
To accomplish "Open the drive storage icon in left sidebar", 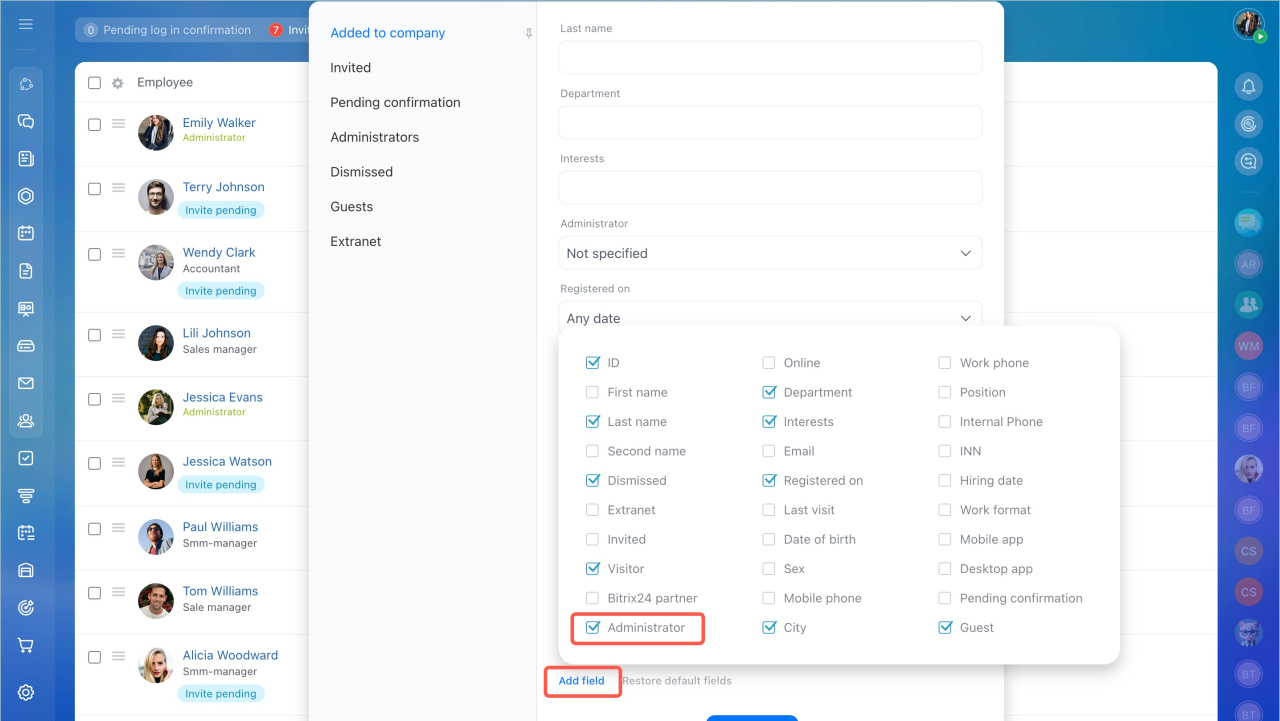I will pyautogui.click(x=26, y=346).
